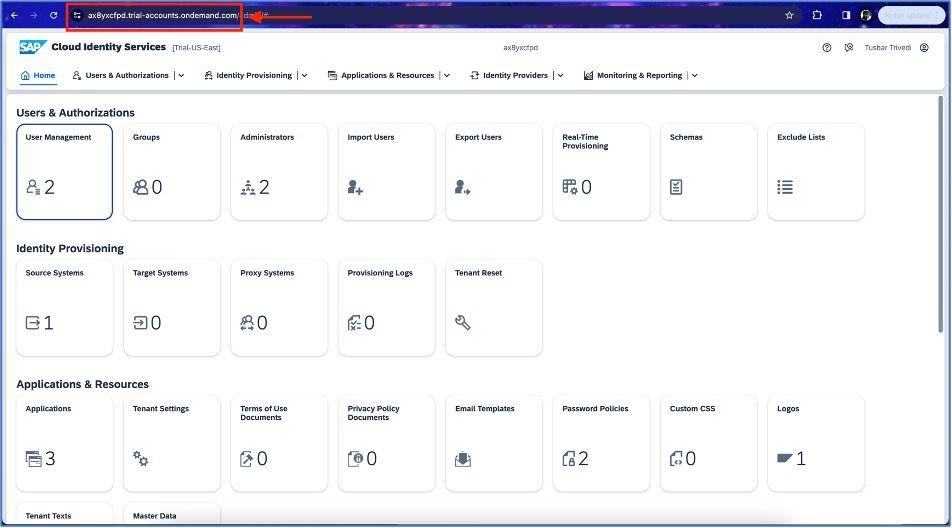Click the browser back arrow
The height and width of the screenshot is (528, 952).
coord(15,15)
